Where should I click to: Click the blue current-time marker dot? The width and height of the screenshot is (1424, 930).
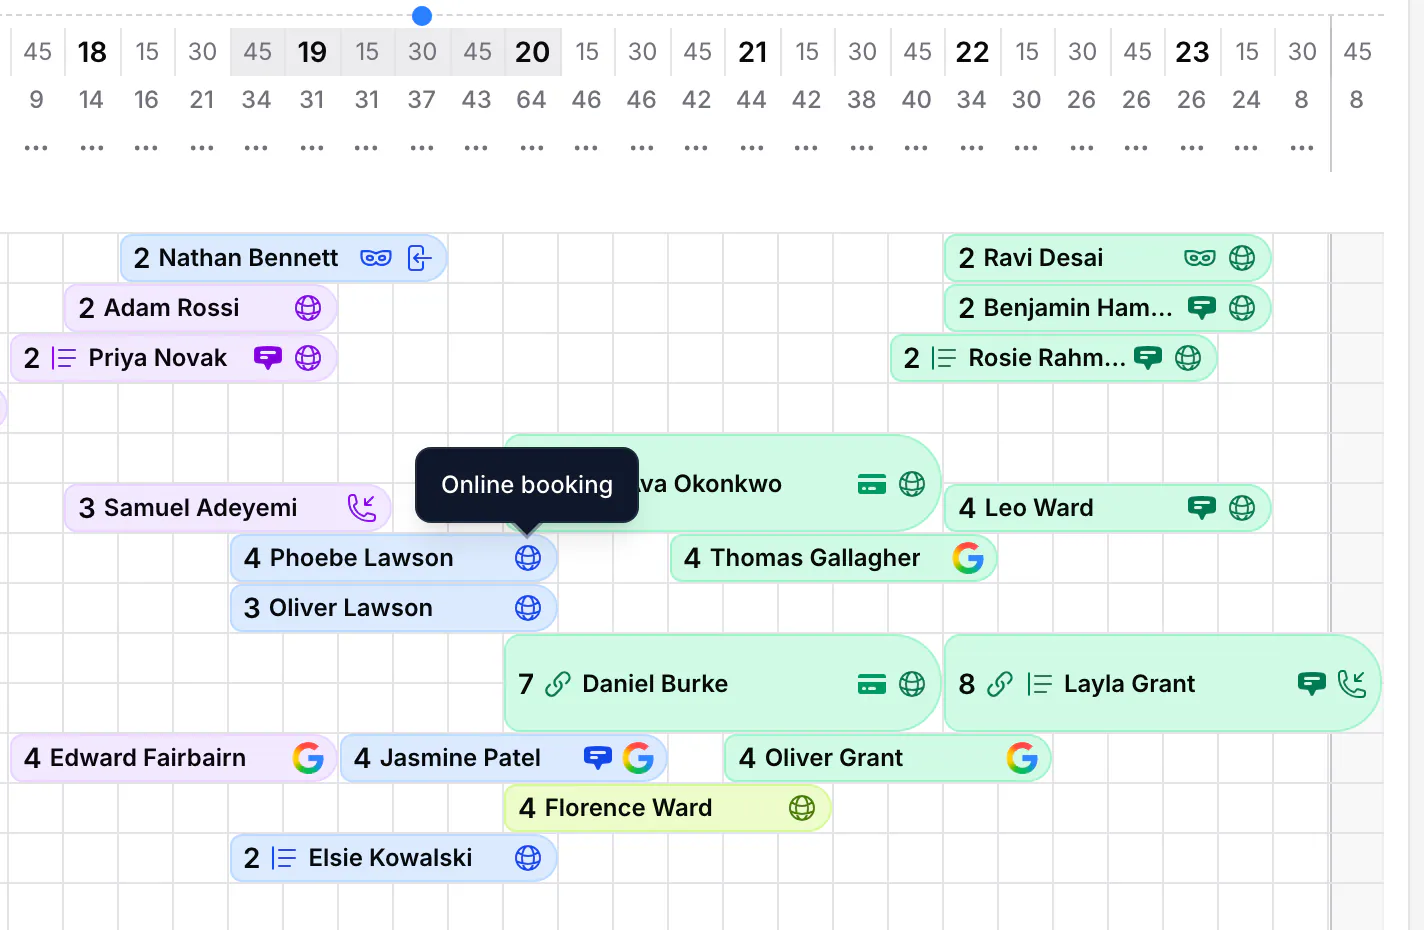click(422, 15)
